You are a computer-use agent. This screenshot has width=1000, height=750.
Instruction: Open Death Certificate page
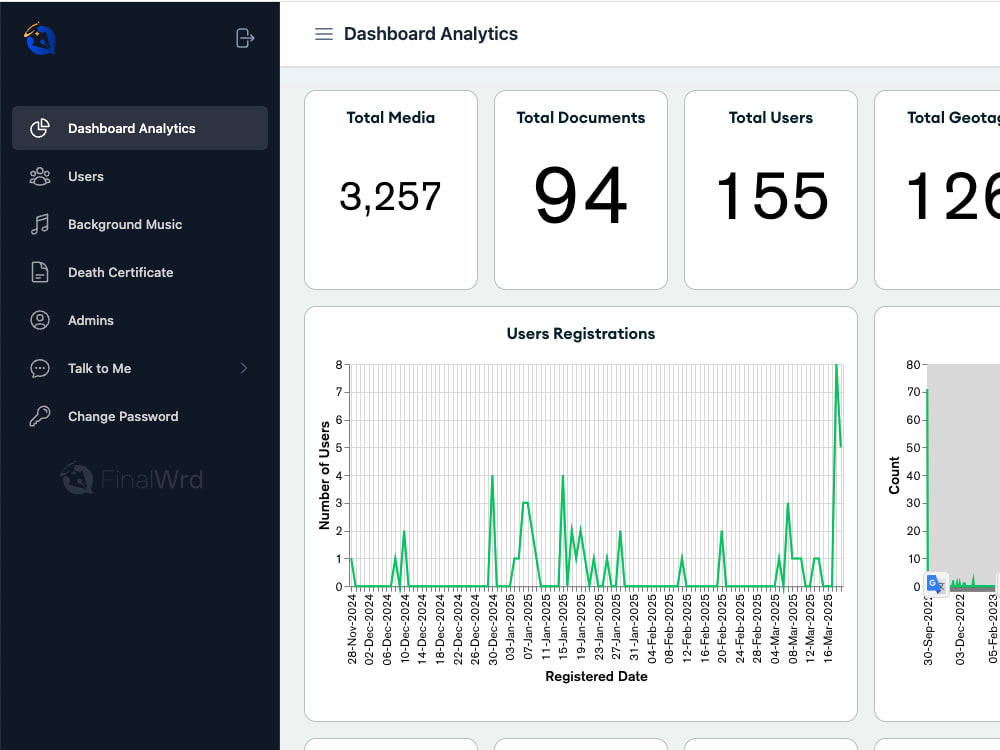tap(140, 272)
